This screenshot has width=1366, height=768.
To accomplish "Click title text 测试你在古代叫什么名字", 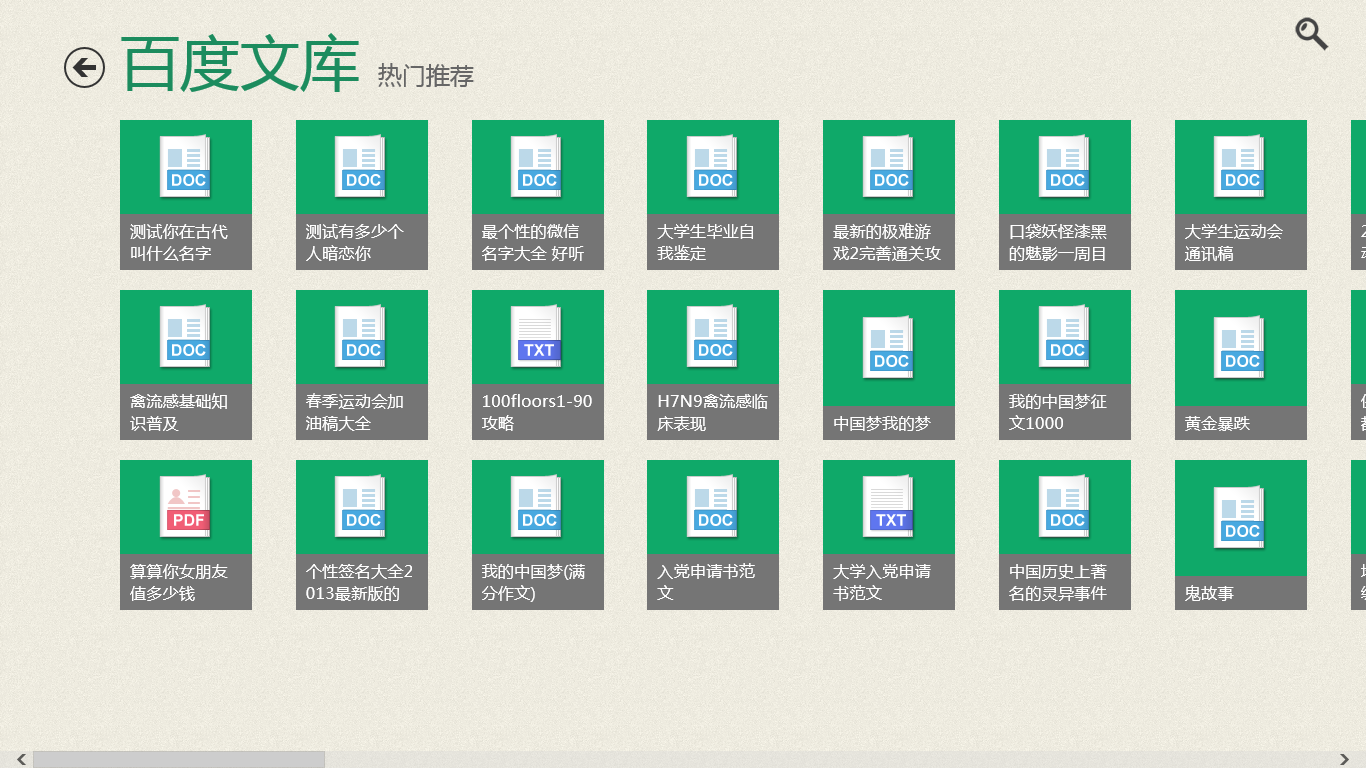I will click(x=179, y=243).
